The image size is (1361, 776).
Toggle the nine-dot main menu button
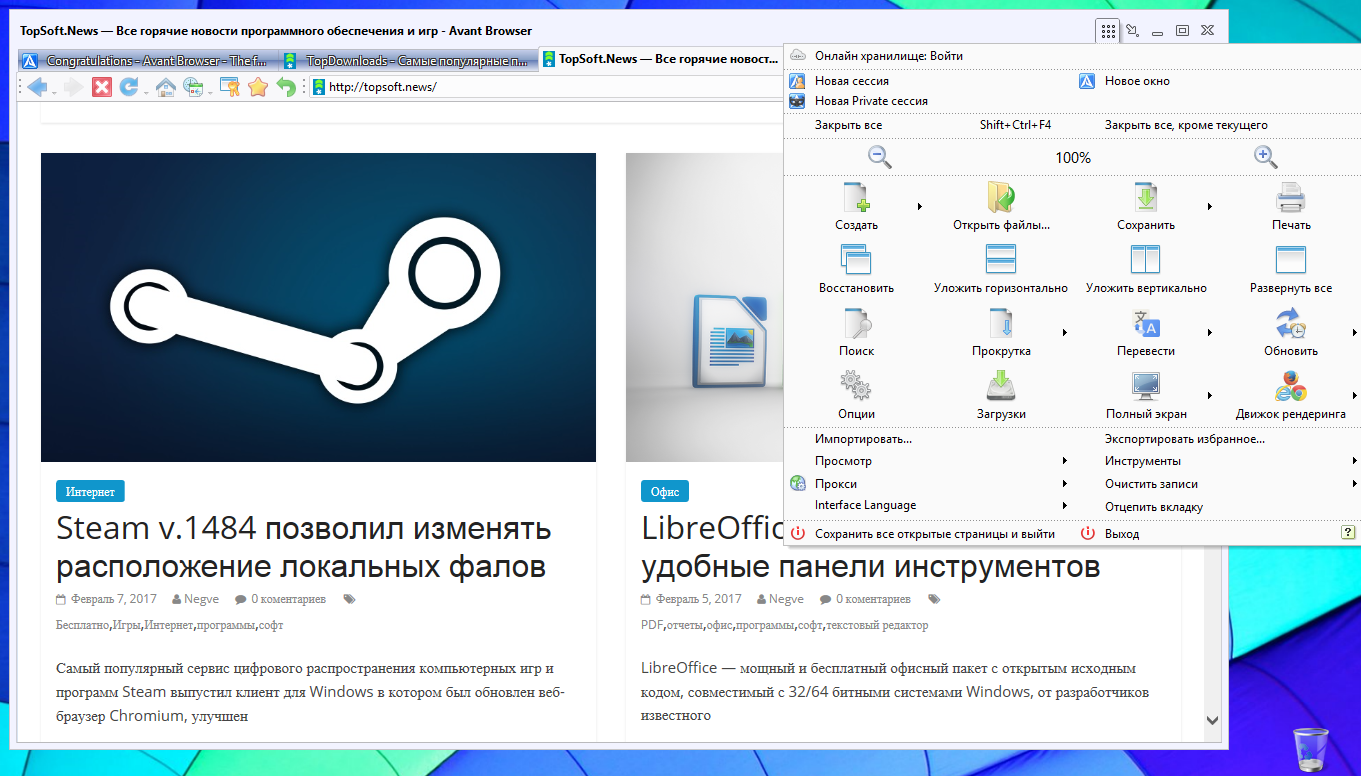pyautogui.click(x=1108, y=31)
